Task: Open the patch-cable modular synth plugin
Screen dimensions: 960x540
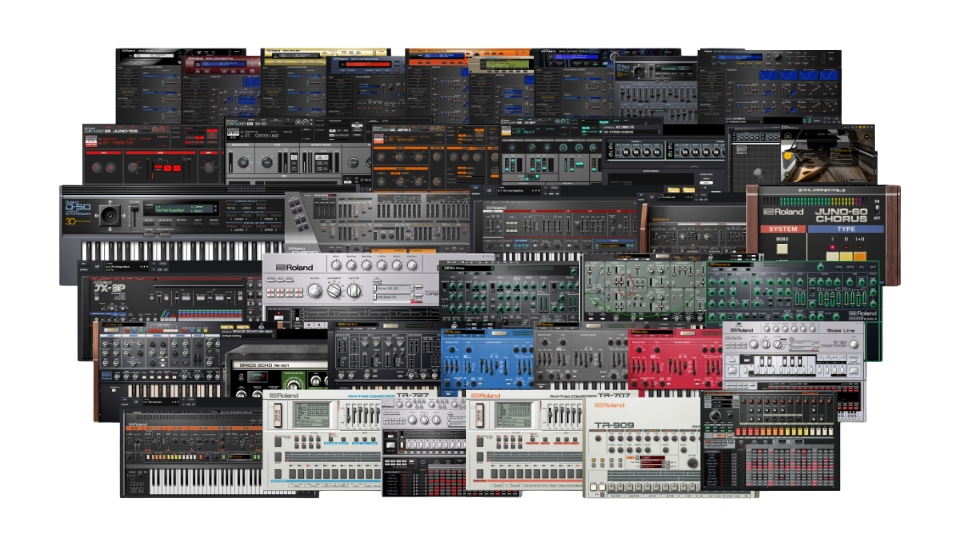Action: click(643, 289)
